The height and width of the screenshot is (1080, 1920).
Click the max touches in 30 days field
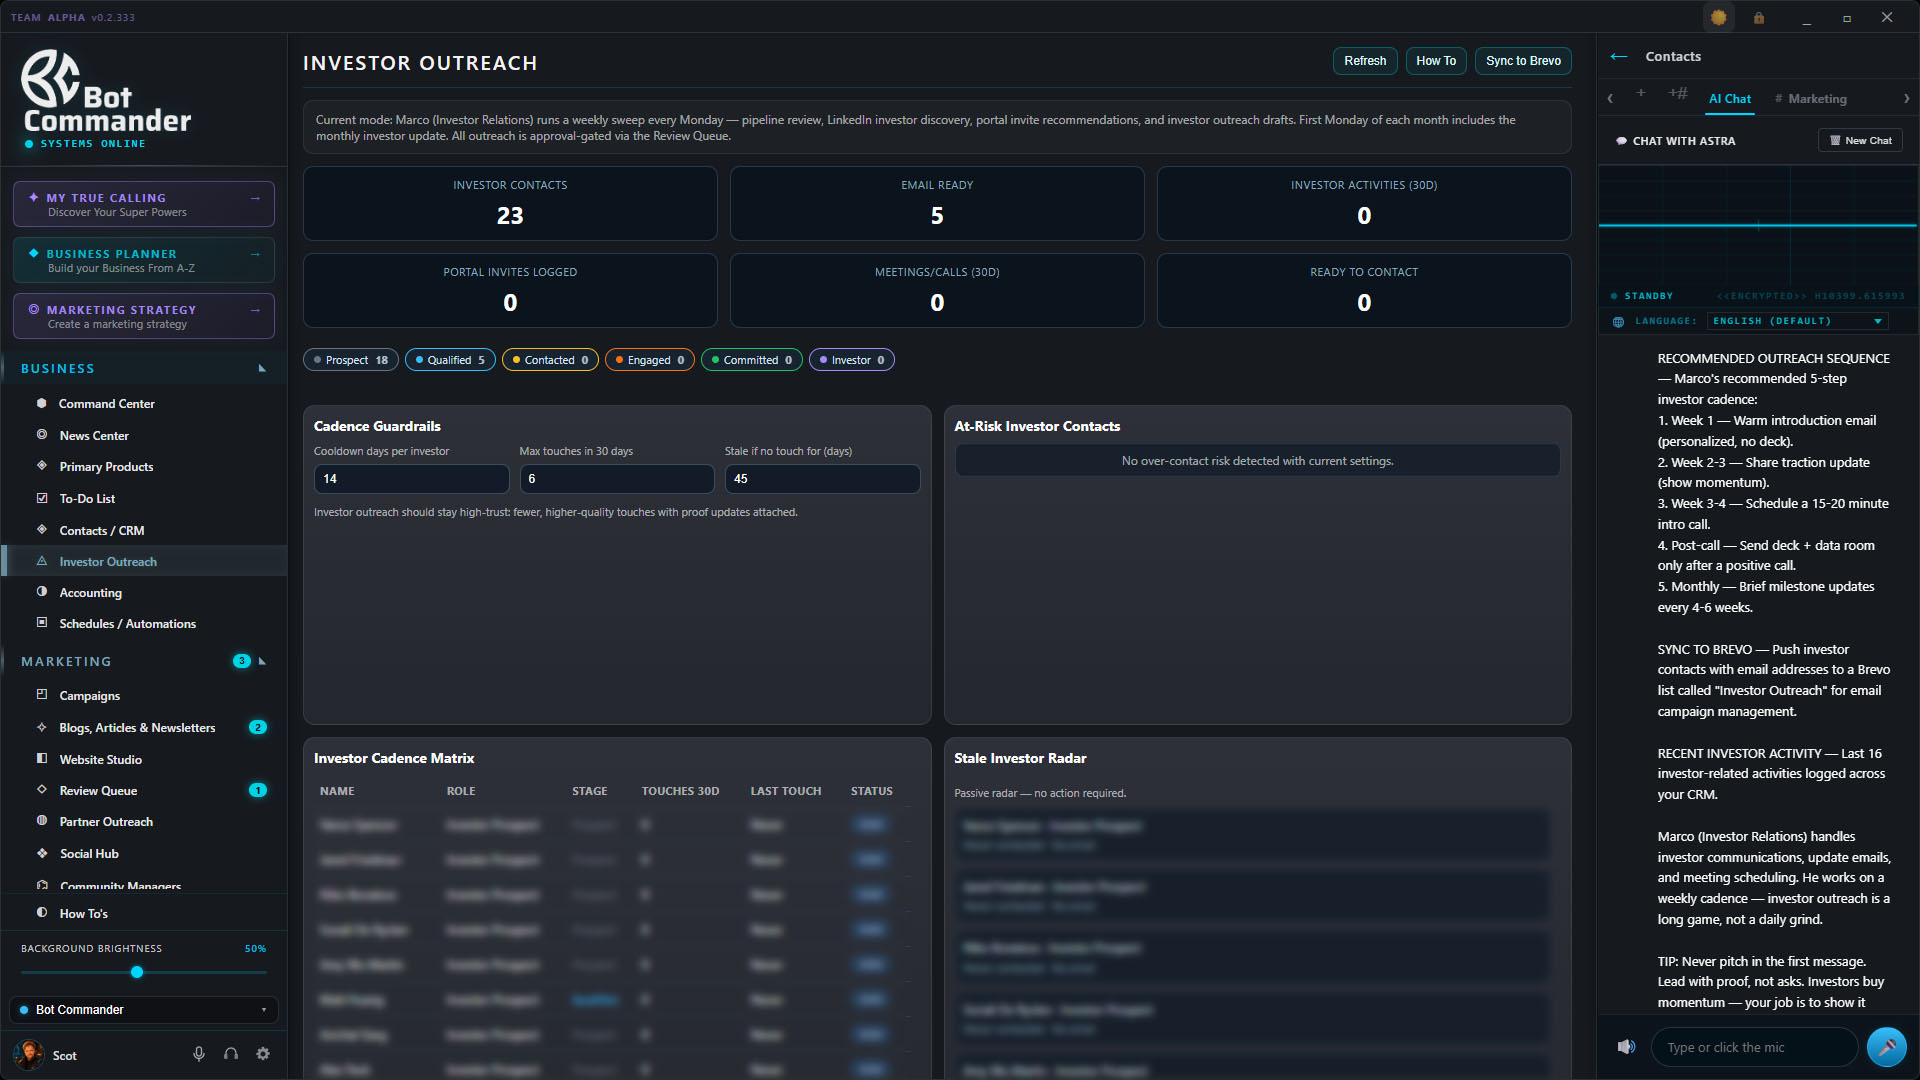617,479
